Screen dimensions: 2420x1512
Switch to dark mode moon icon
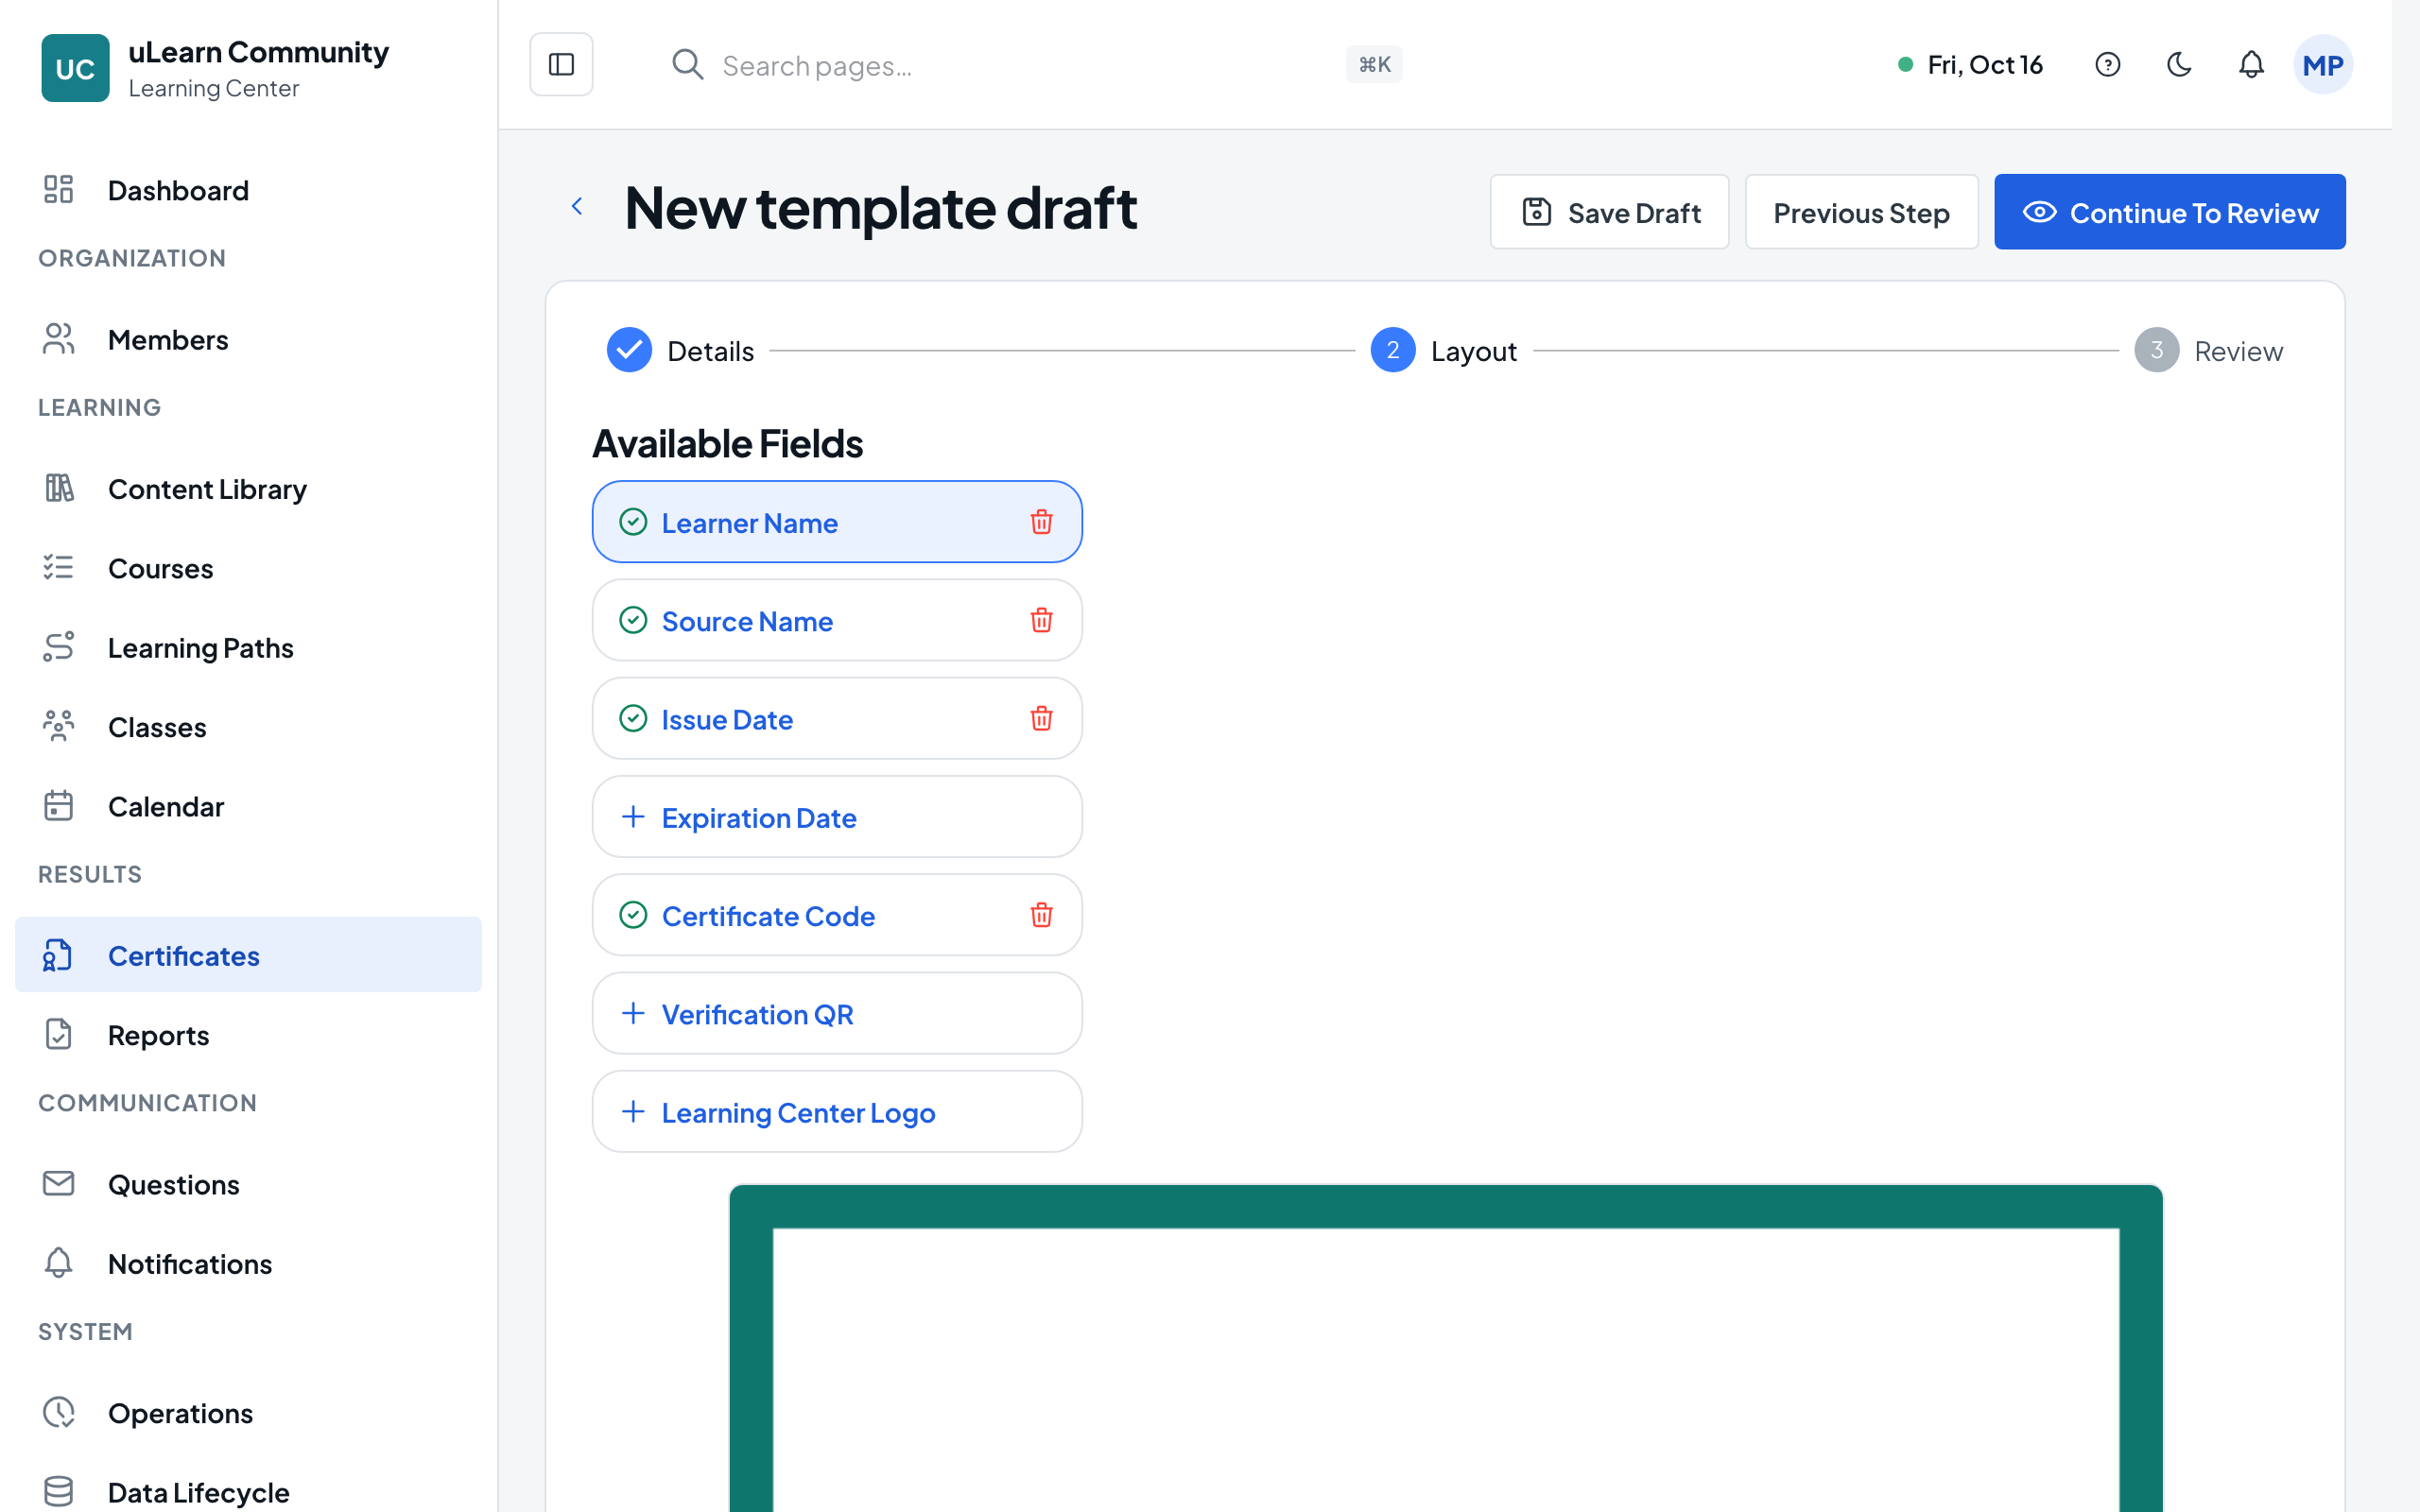[x=2179, y=64]
